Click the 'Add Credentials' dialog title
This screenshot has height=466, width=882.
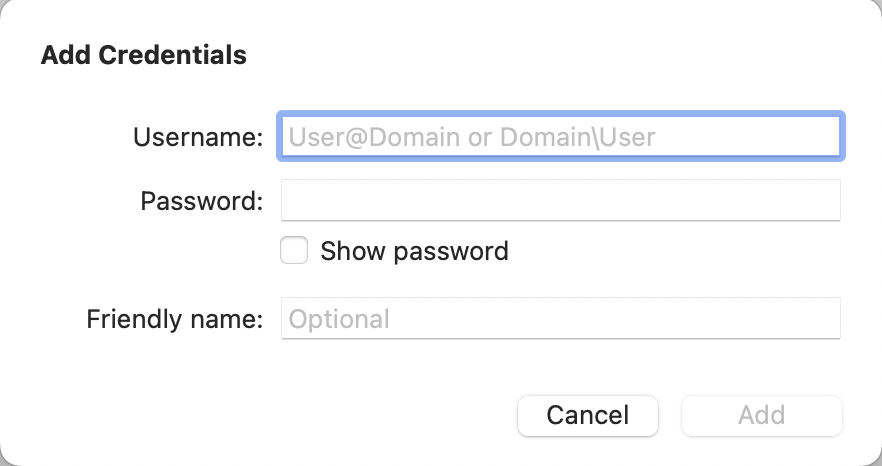tap(143, 55)
